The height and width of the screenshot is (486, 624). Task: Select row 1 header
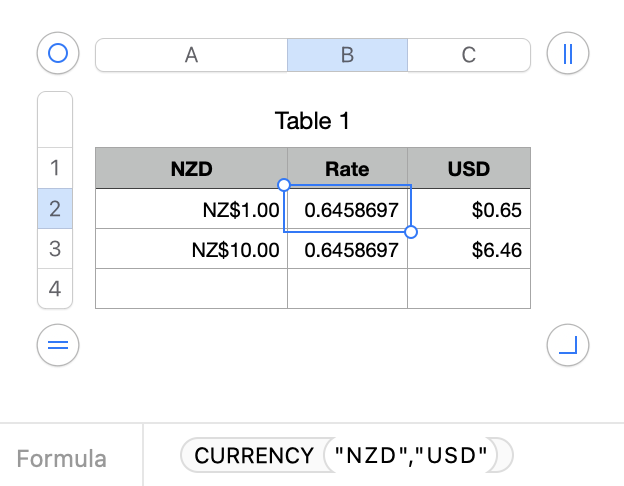[x=55, y=168]
